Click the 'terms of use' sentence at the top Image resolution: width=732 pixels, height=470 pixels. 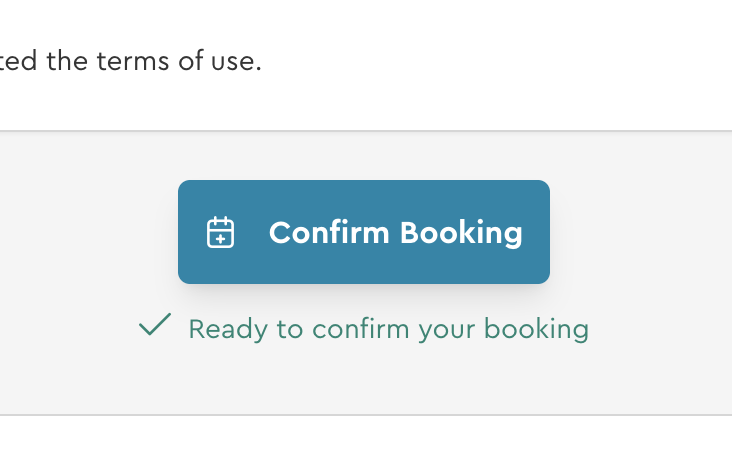pyautogui.click(x=130, y=61)
